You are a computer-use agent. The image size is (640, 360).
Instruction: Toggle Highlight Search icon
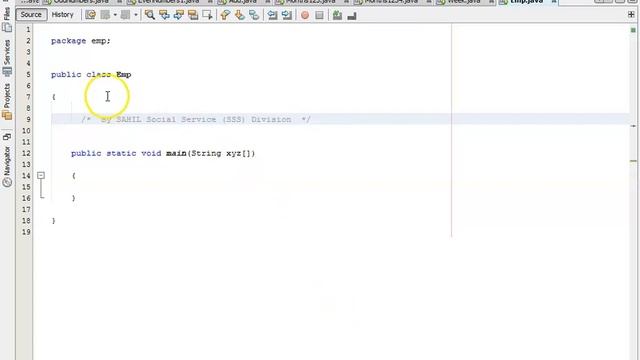point(193,15)
